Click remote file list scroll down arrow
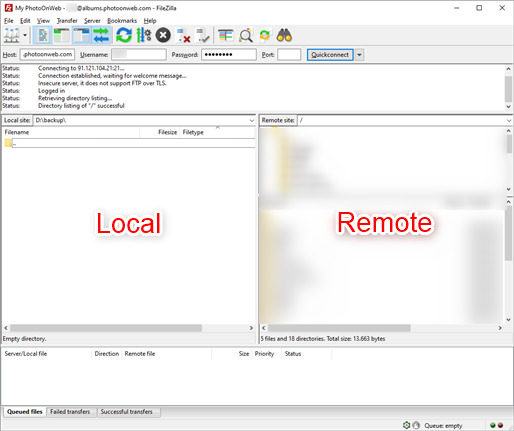The height and width of the screenshot is (431, 514). tap(509, 319)
